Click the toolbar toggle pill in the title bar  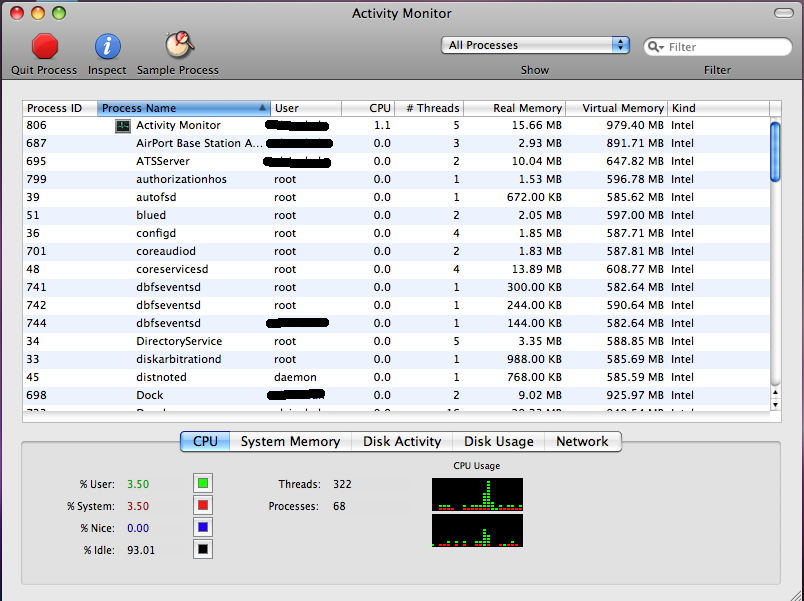point(783,13)
